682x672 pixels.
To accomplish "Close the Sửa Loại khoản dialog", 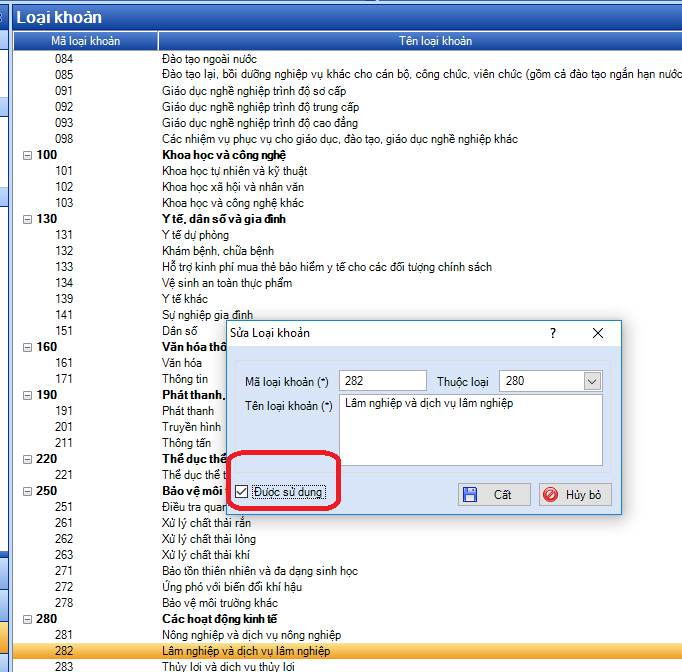I will (598, 333).
